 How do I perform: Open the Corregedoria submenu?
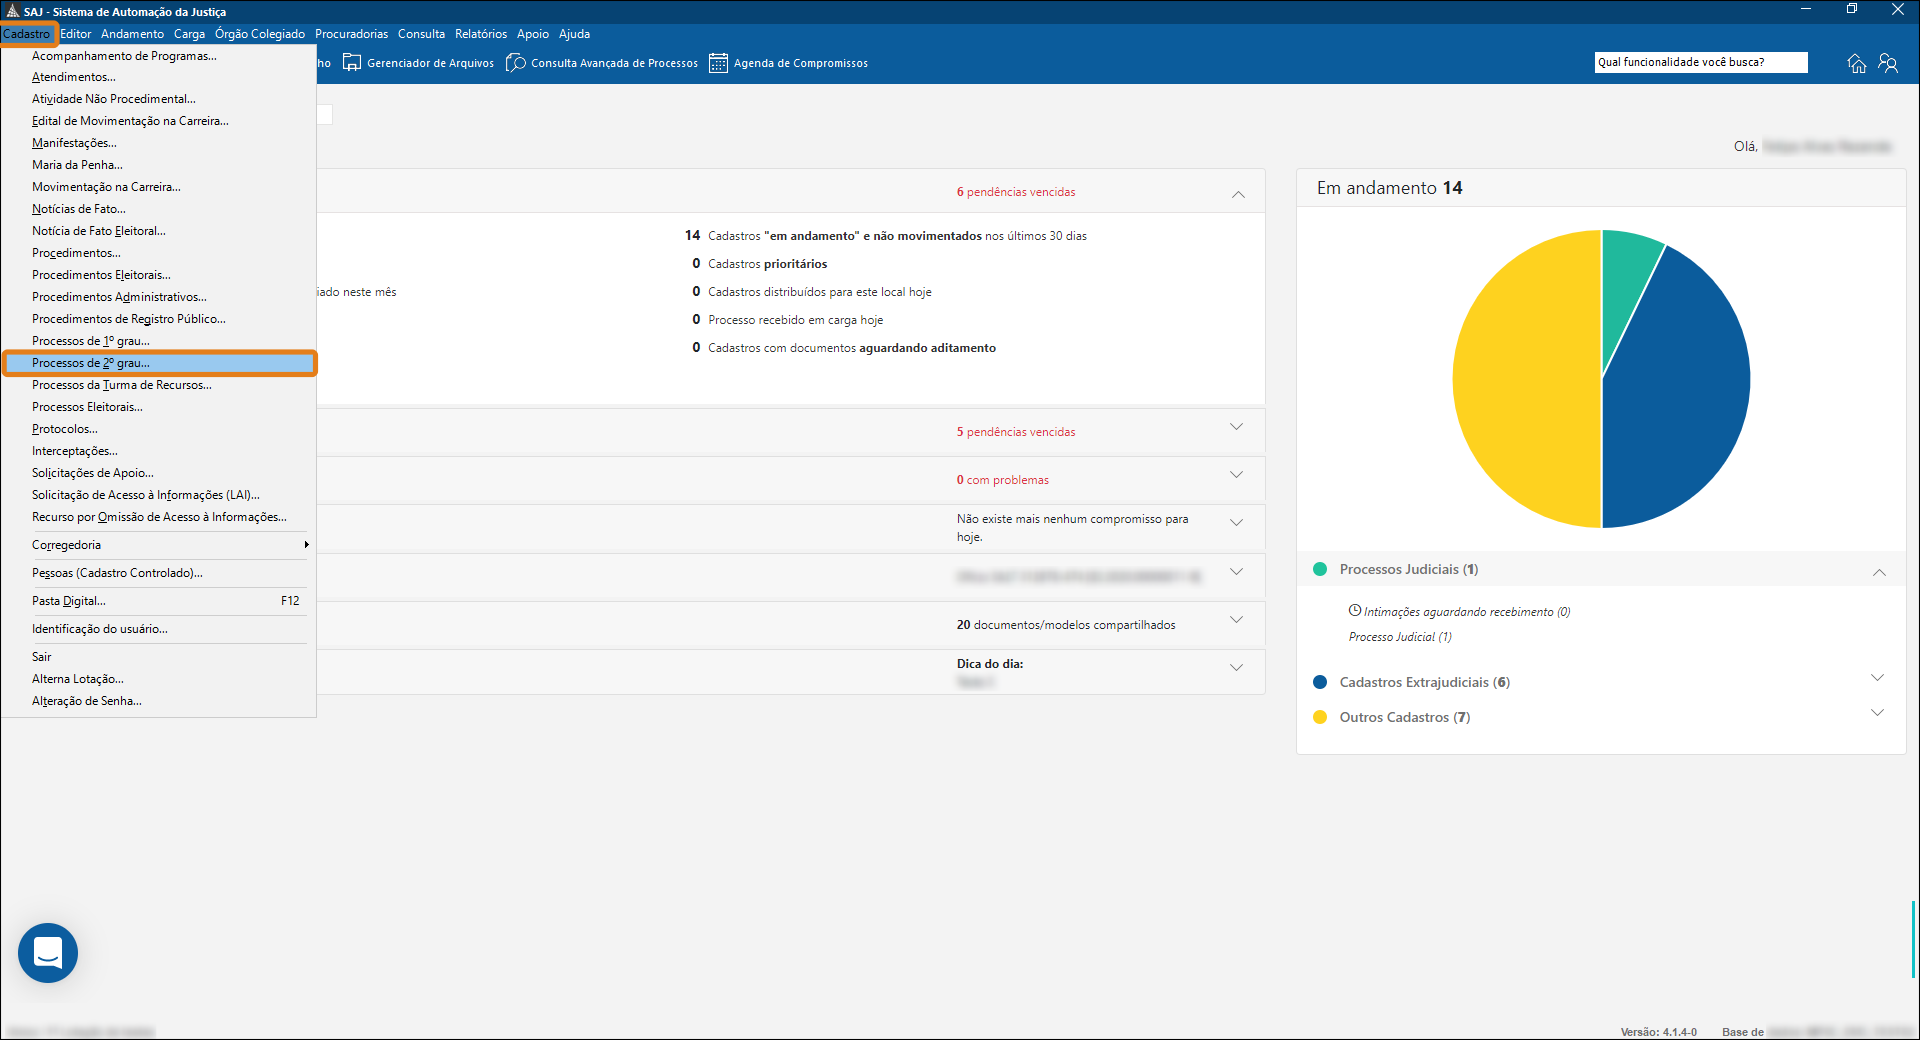(x=159, y=545)
